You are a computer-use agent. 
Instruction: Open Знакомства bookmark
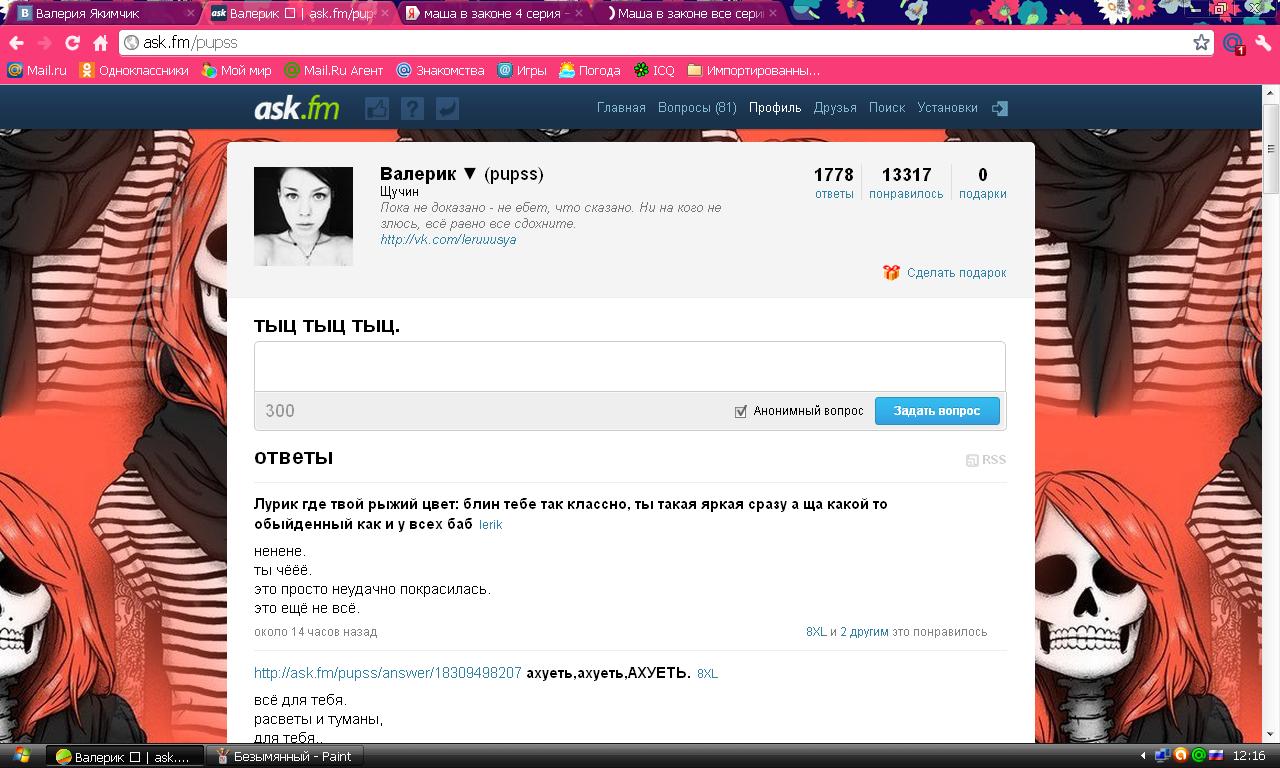pyautogui.click(x=440, y=70)
